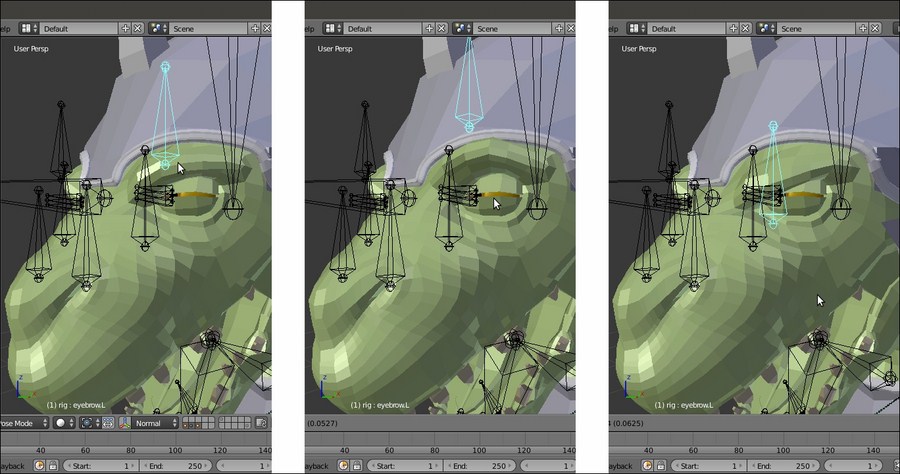This screenshot has height=474, width=900.
Task: Click the second layer grid block
Action: click(x=235, y=423)
